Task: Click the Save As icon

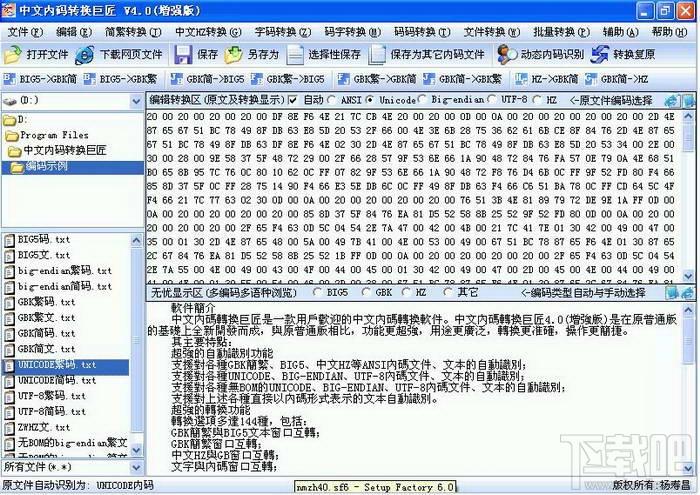Action: point(233,54)
